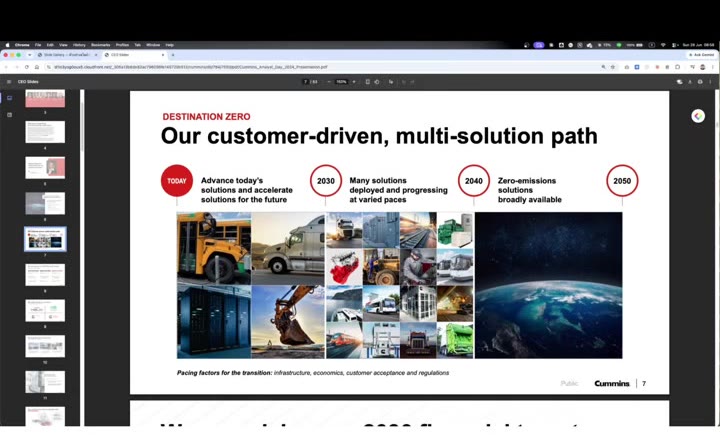Reload the current page
Screen dimensions: 720x444
[27, 67]
